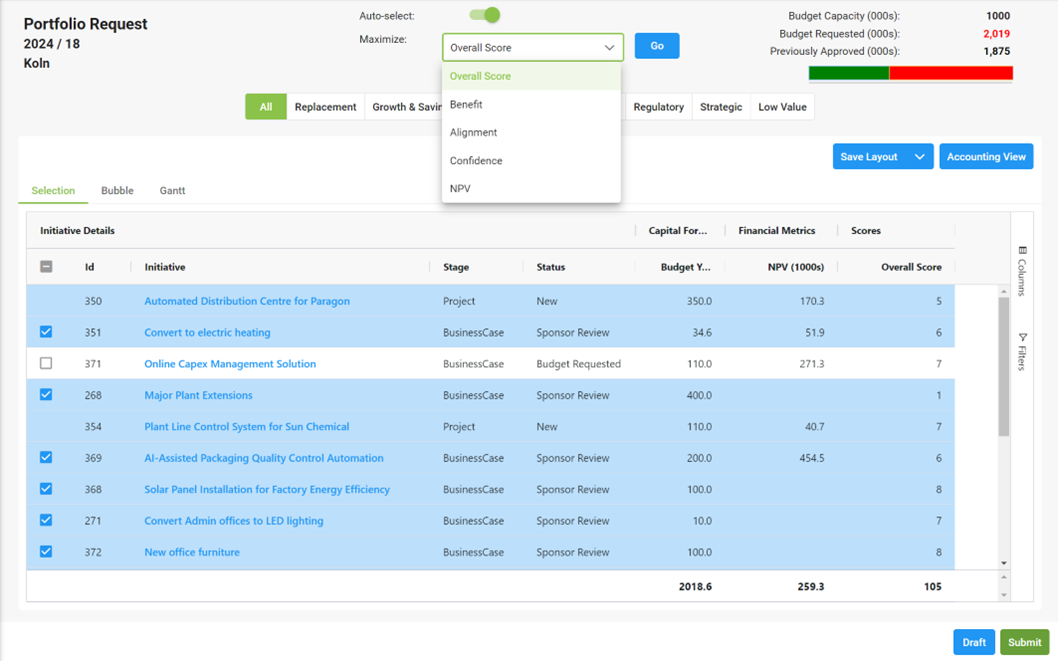Expand the Save Layout dropdown arrow
Screen dimensions: 1058x661
point(921,156)
